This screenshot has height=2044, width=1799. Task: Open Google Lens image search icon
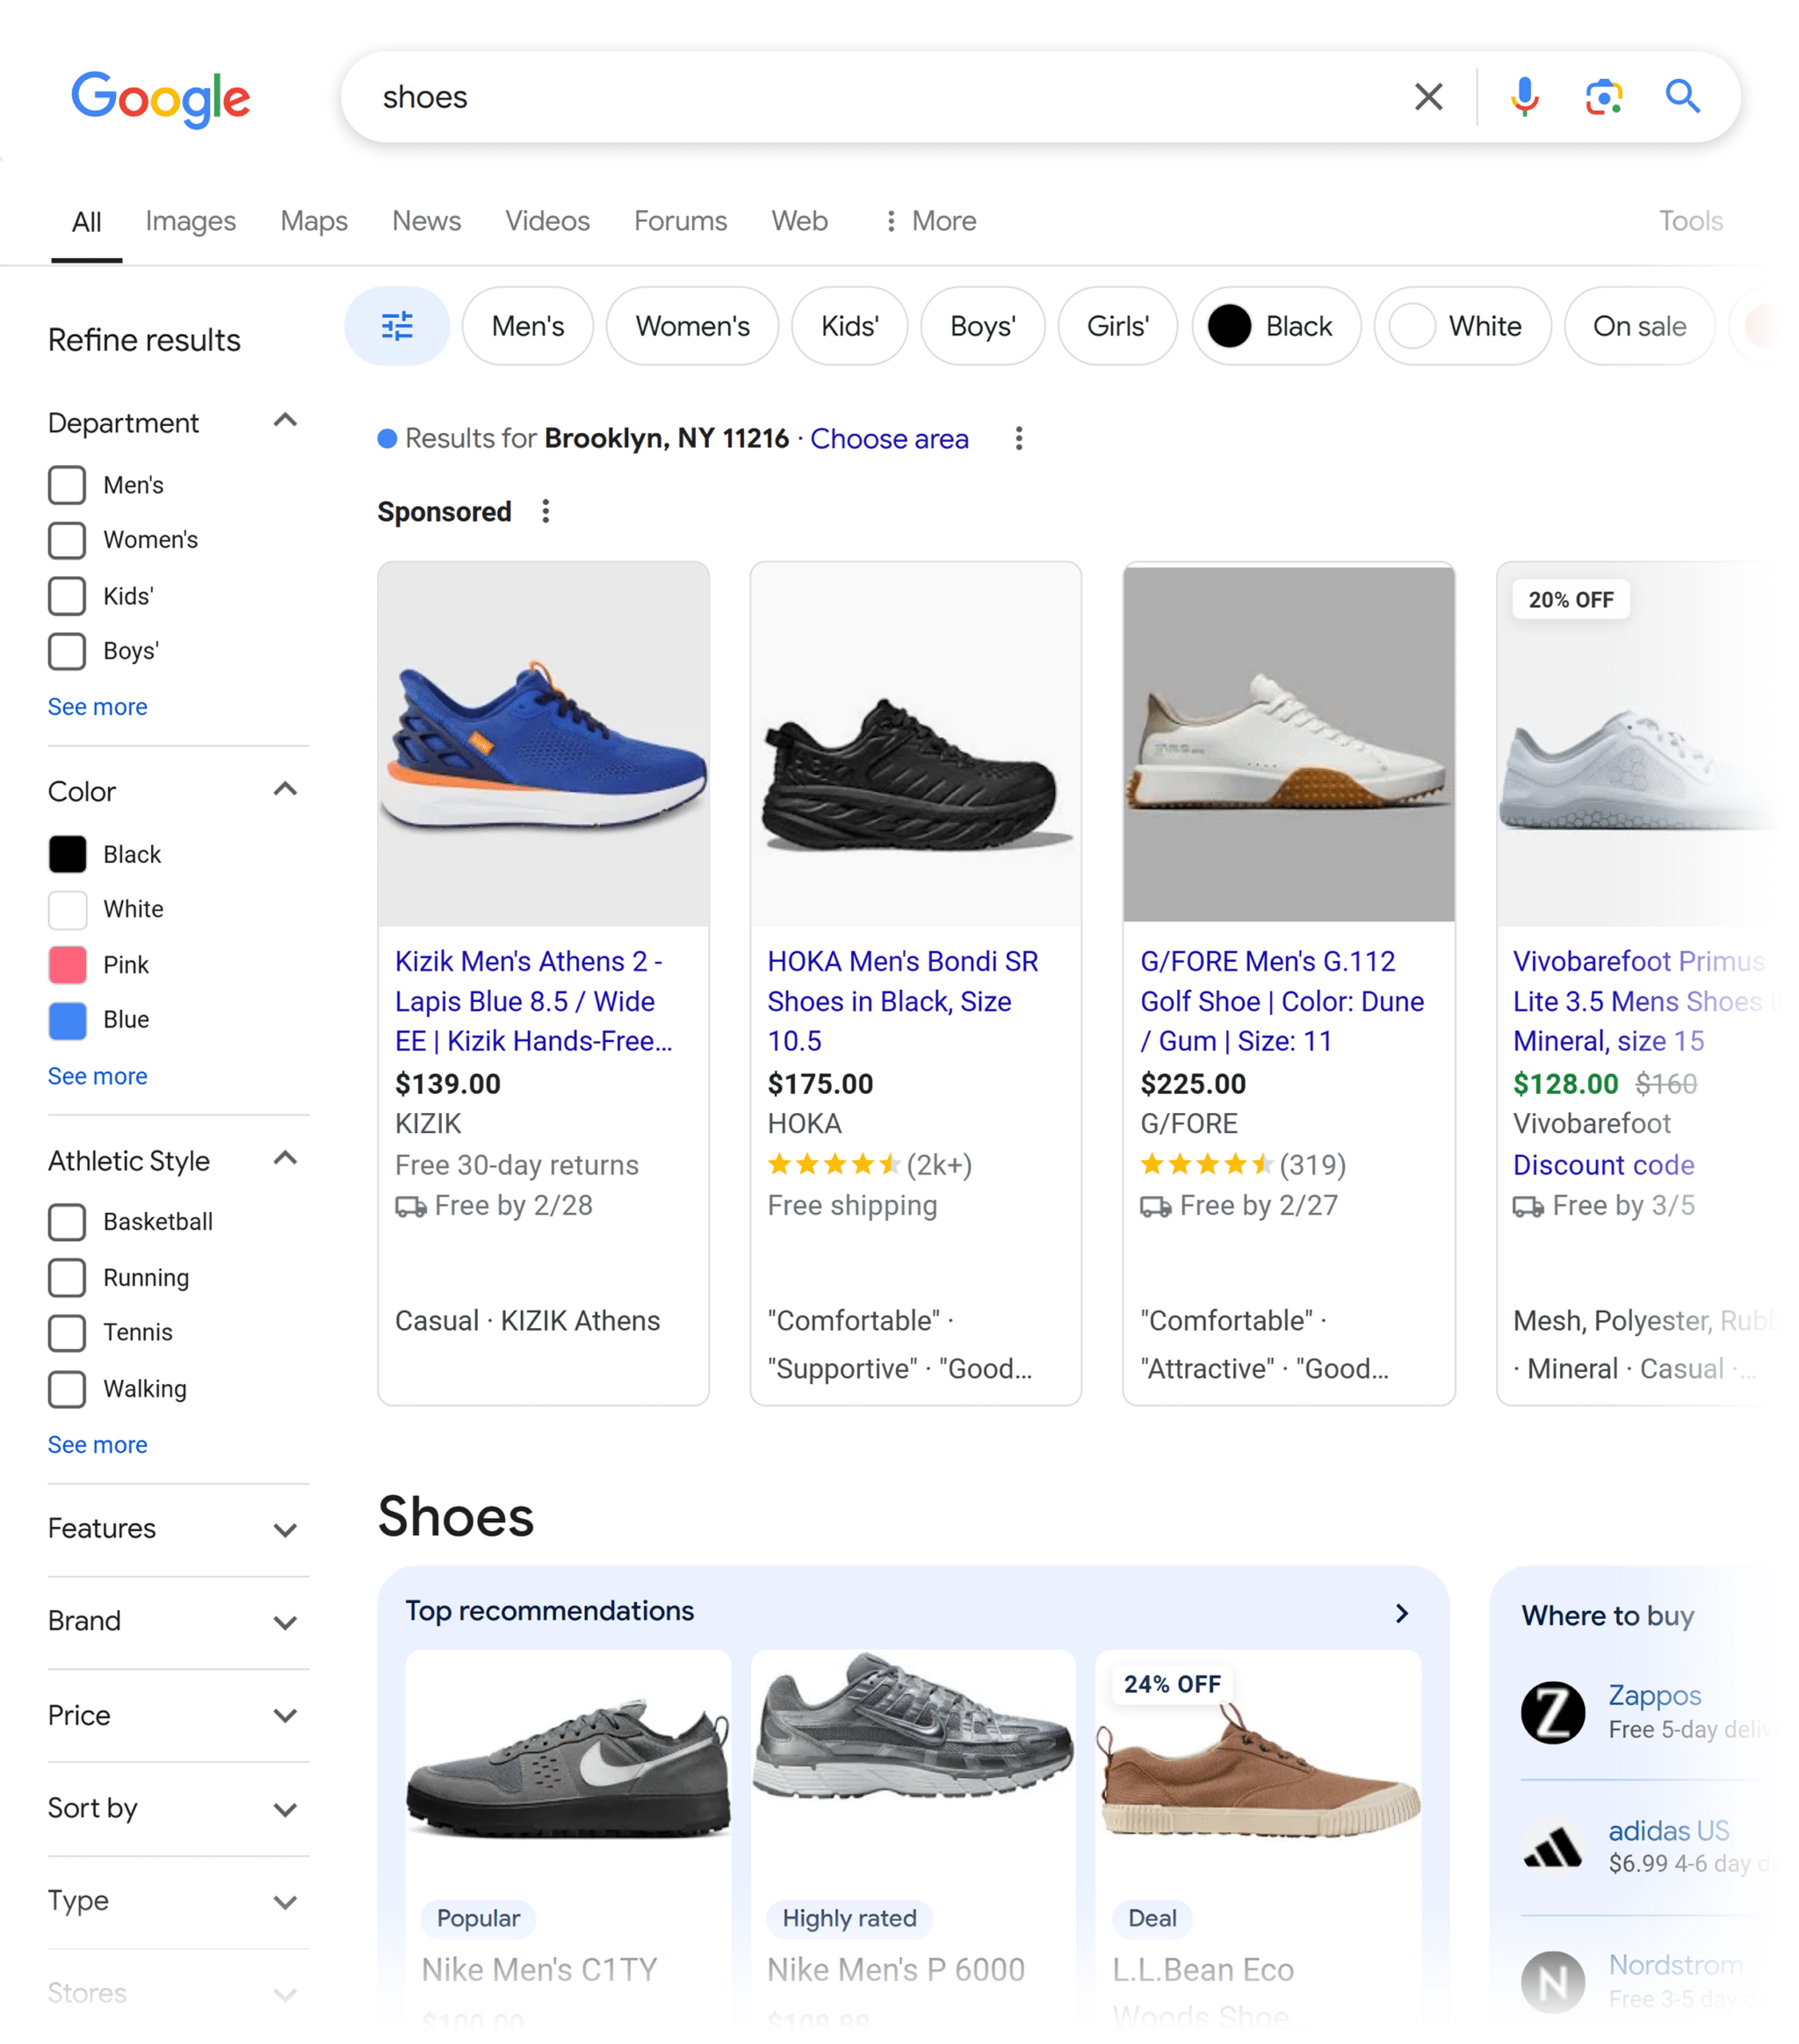click(1603, 97)
